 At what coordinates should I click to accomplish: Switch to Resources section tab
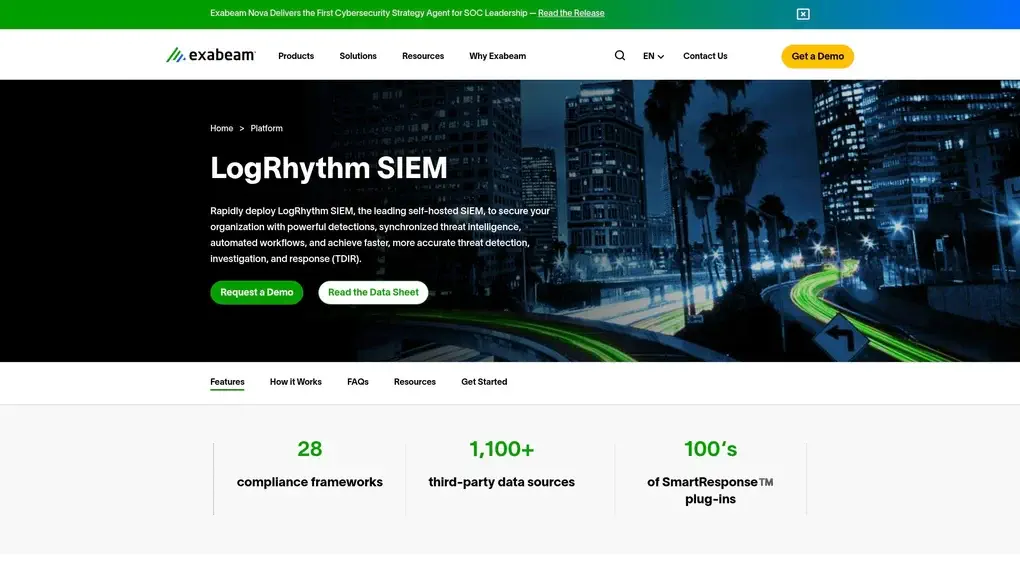(414, 382)
